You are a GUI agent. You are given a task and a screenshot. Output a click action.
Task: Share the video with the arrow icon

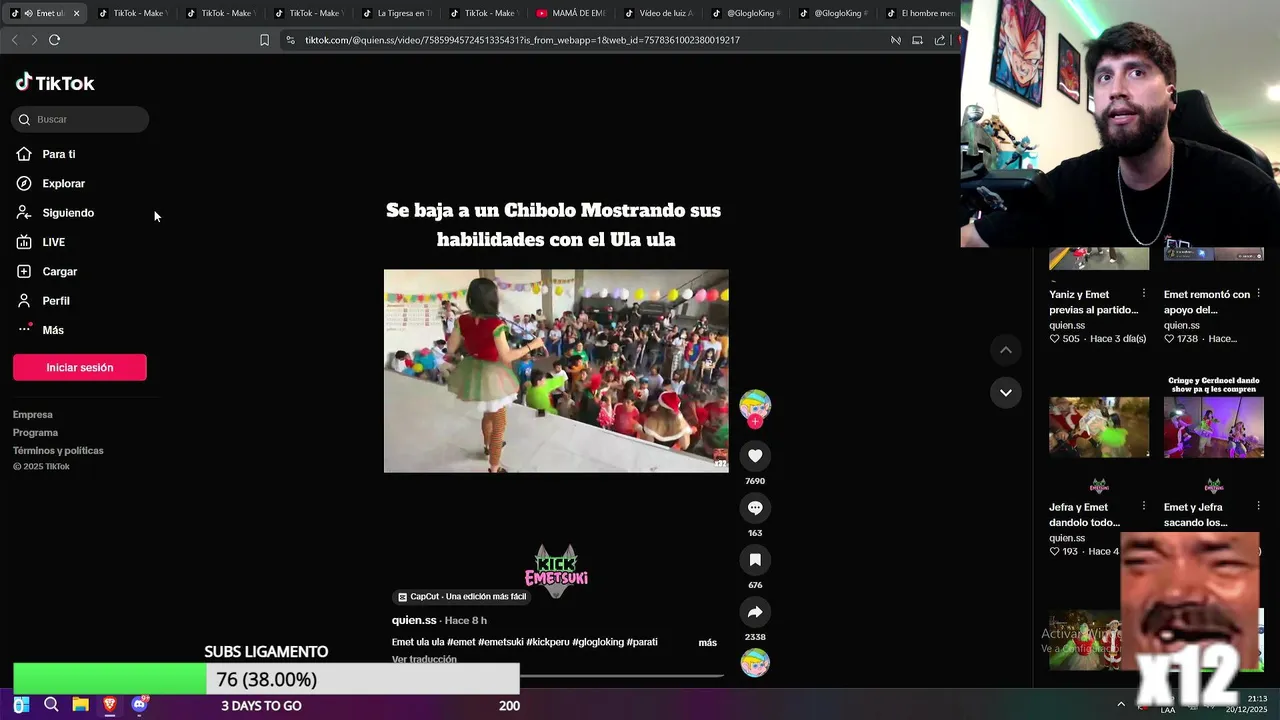tap(755, 612)
